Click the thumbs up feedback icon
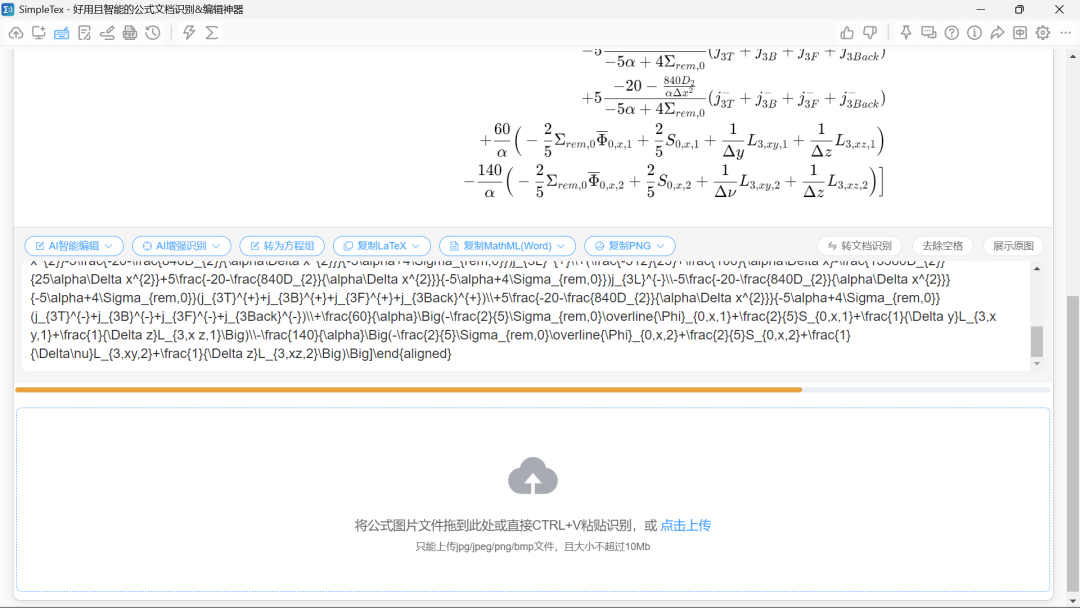The image size is (1080, 608). 847,33
